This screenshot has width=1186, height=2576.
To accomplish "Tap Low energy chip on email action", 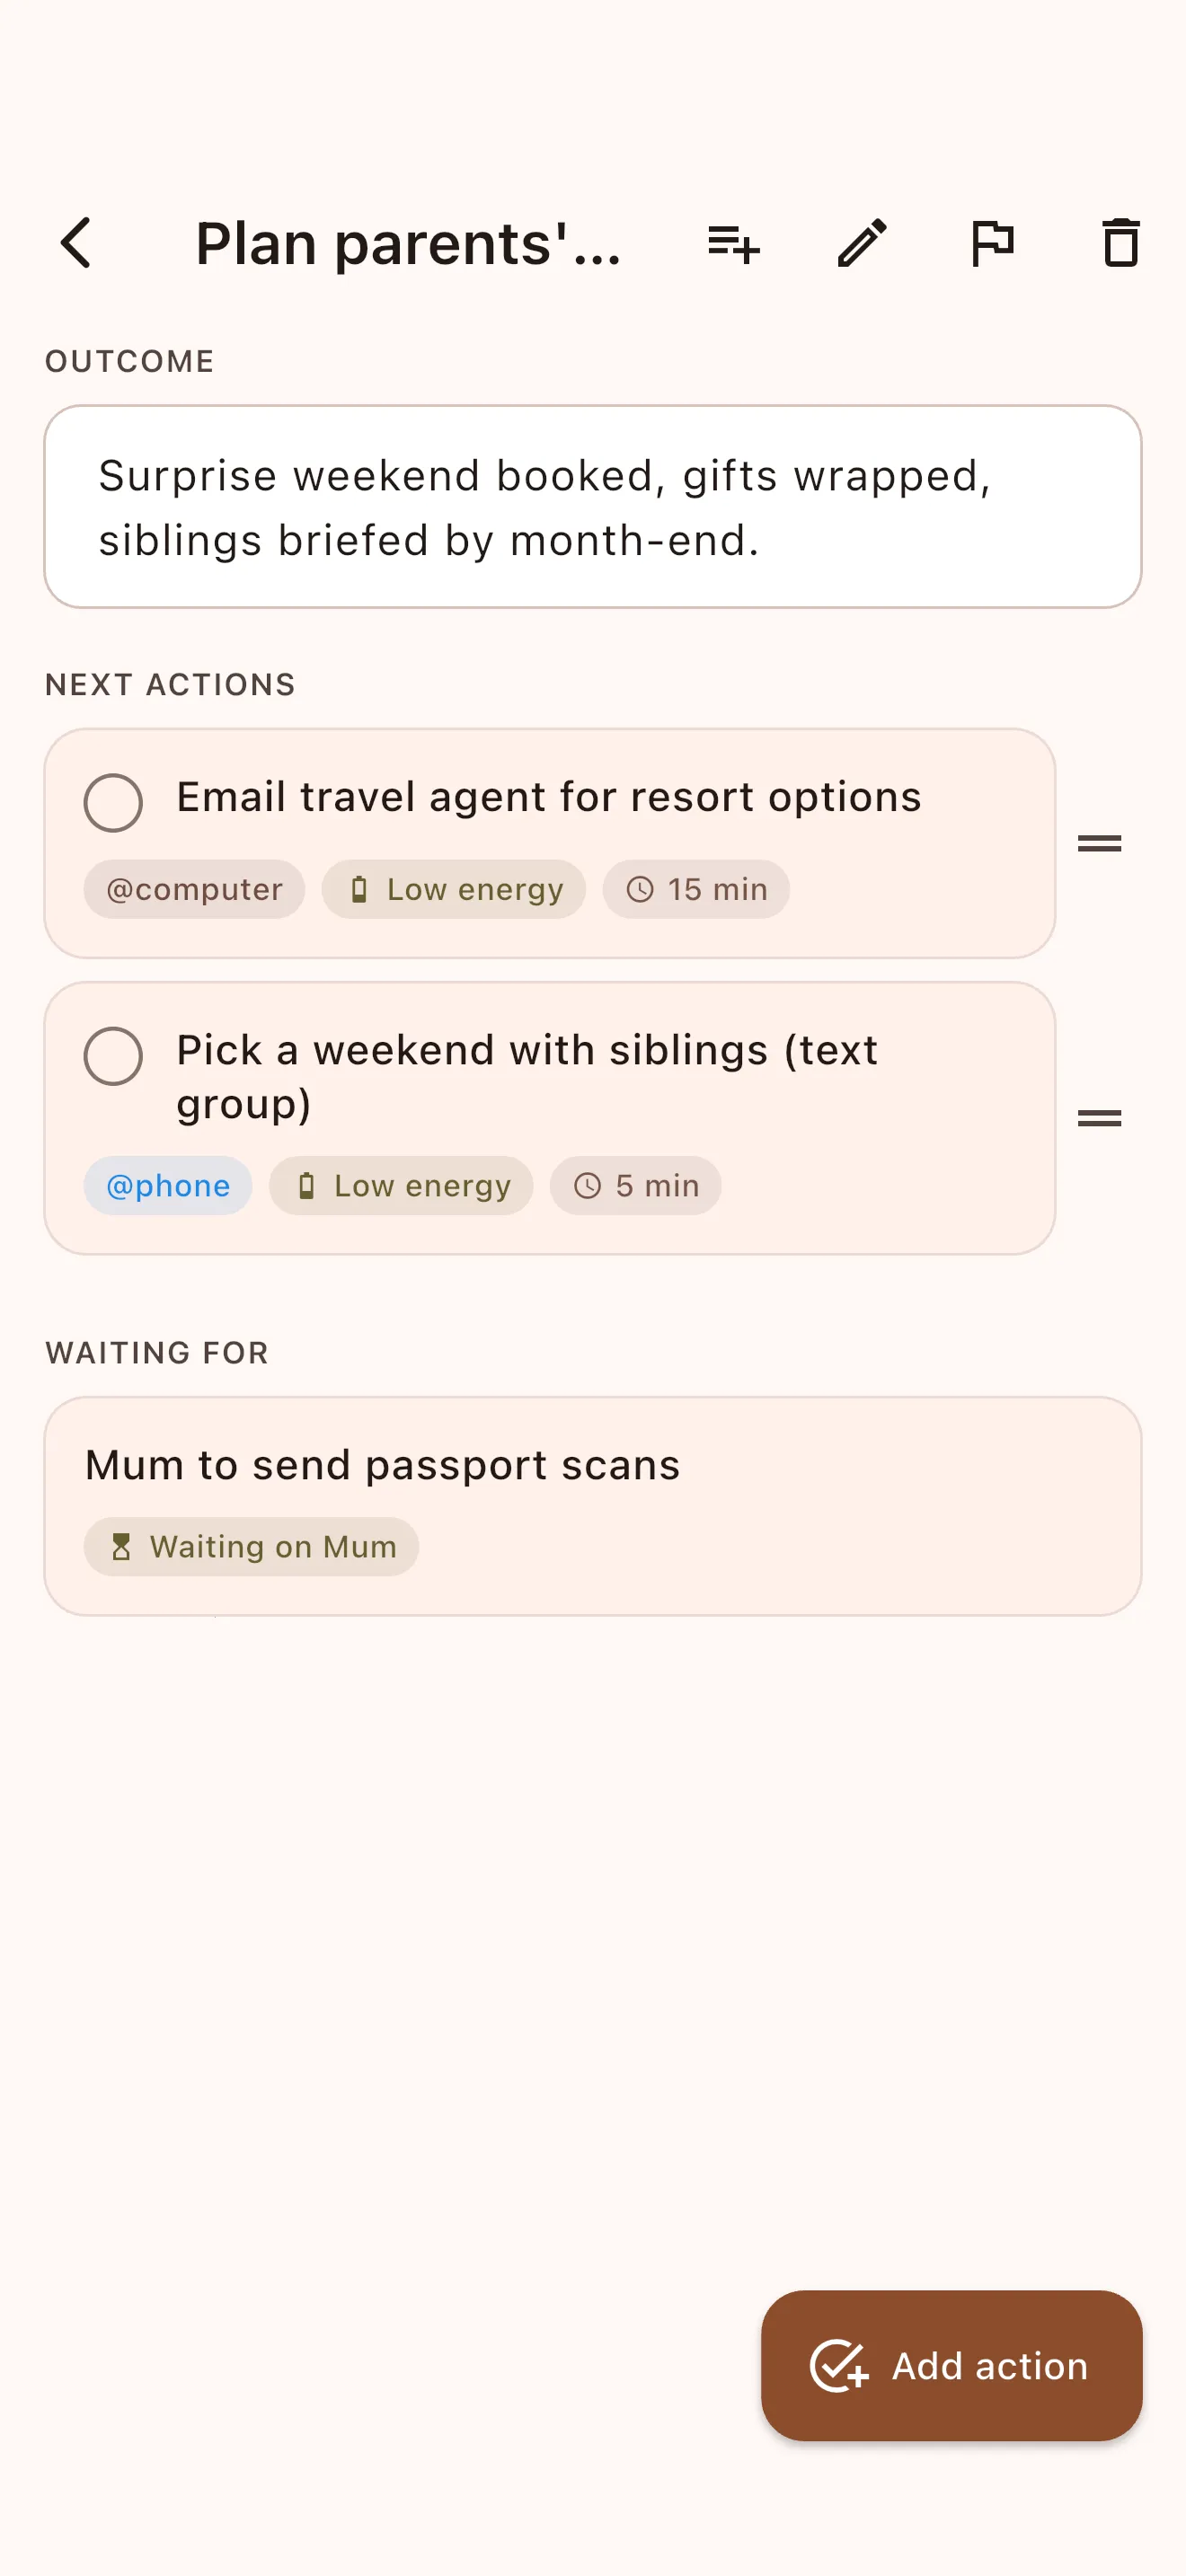I will click(454, 889).
